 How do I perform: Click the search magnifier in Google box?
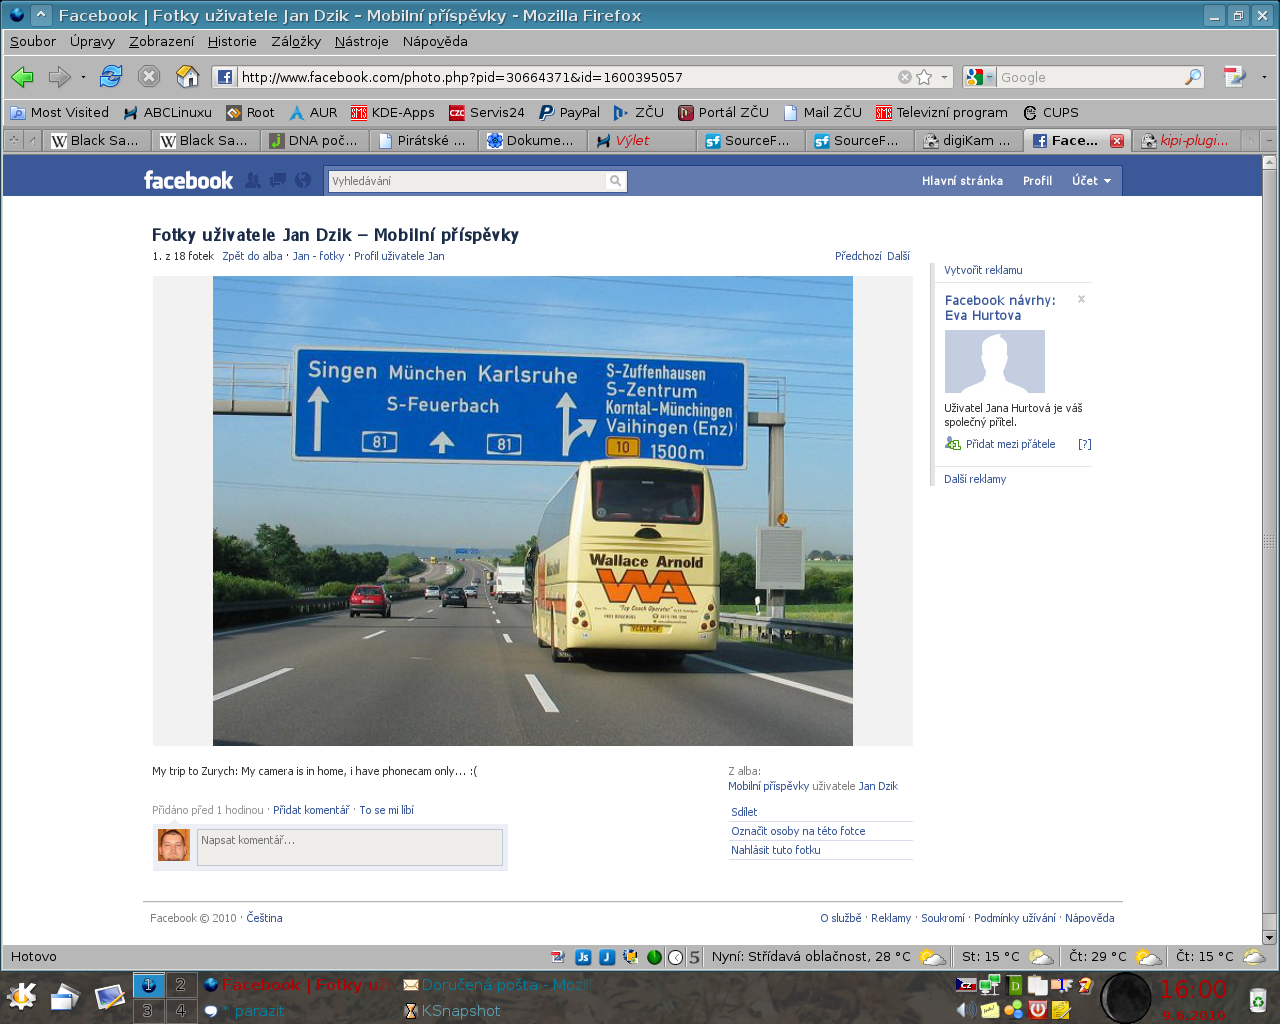[x=1192, y=77]
